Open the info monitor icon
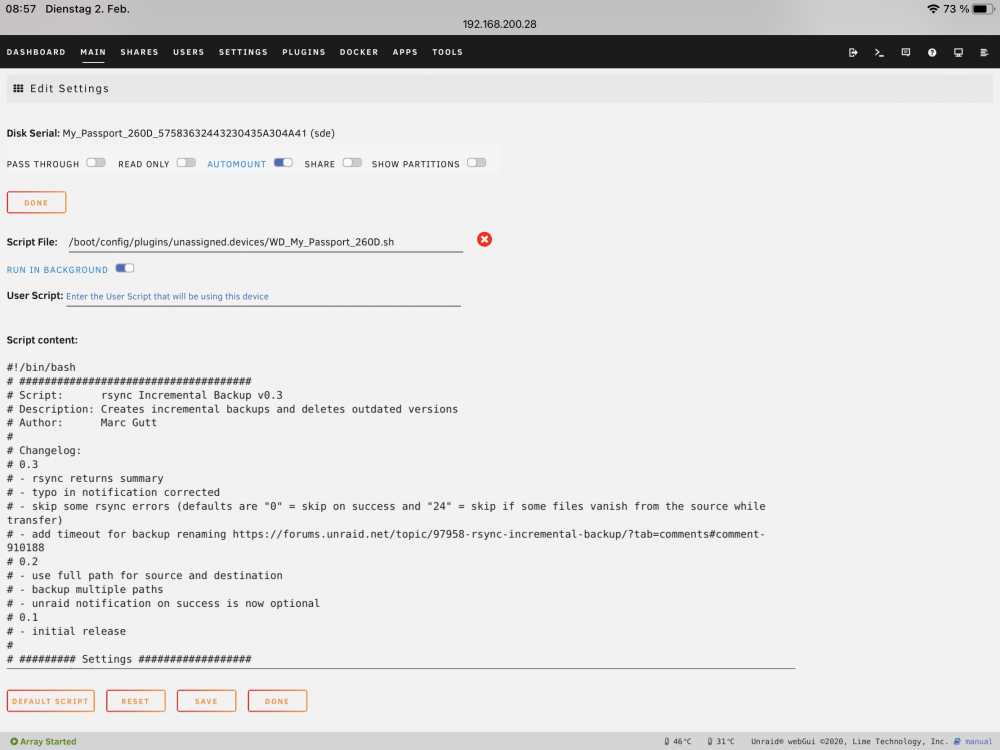 point(958,52)
